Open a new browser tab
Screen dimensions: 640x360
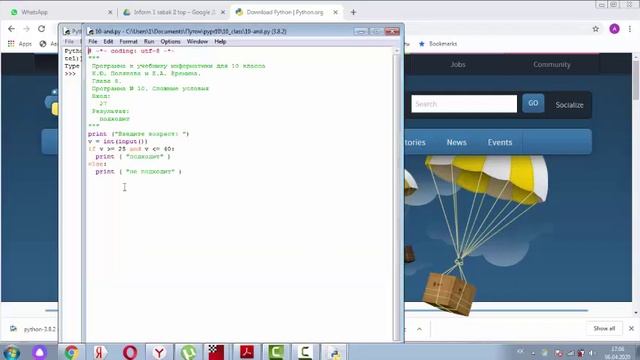[353, 12]
